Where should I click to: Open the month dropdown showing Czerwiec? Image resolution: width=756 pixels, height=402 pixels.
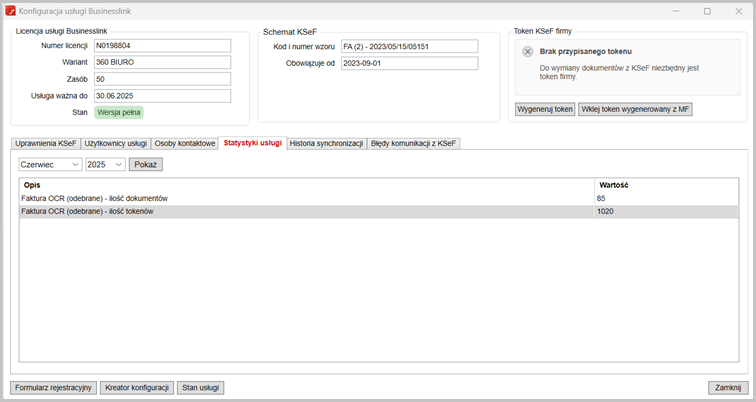point(50,164)
